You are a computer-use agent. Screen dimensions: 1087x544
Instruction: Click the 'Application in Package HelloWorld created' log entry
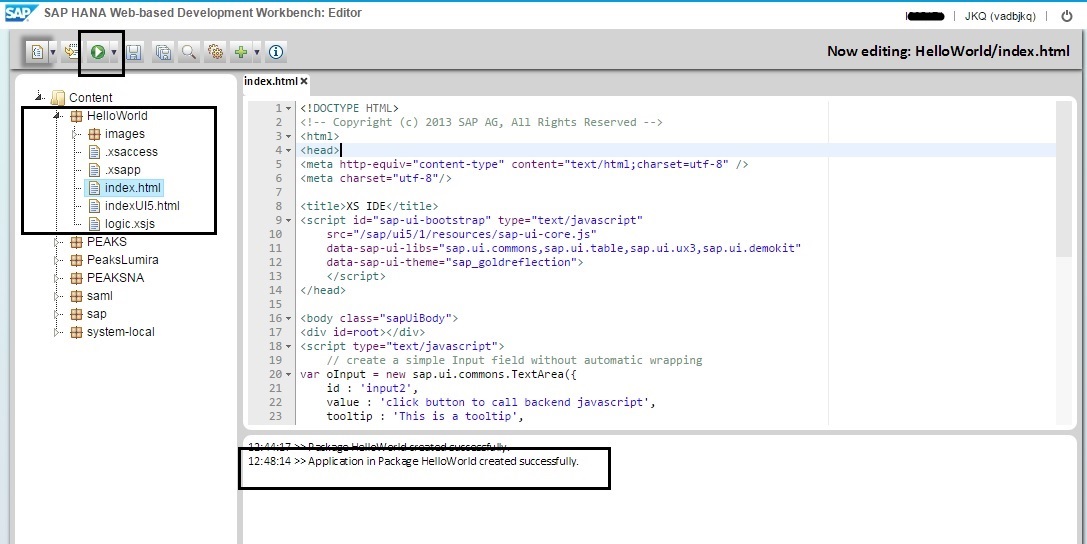(x=413, y=461)
